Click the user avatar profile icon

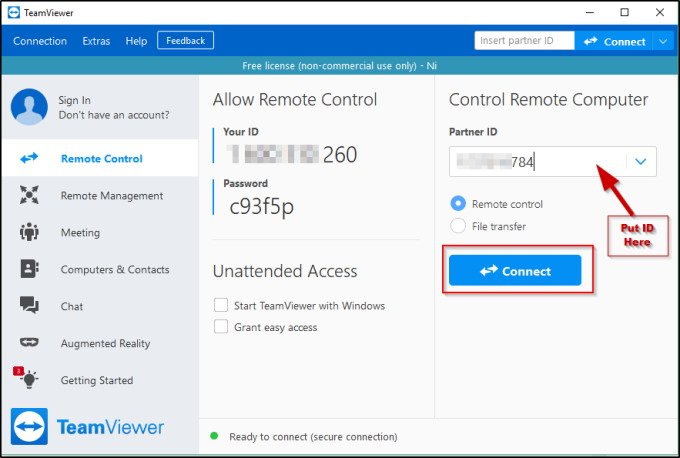coord(29,107)
